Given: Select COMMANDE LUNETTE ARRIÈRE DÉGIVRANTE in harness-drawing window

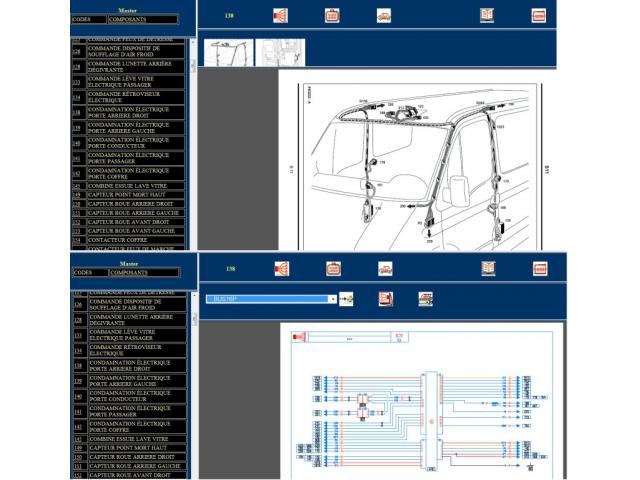Looking at the screenshot, I should point(136,67).
